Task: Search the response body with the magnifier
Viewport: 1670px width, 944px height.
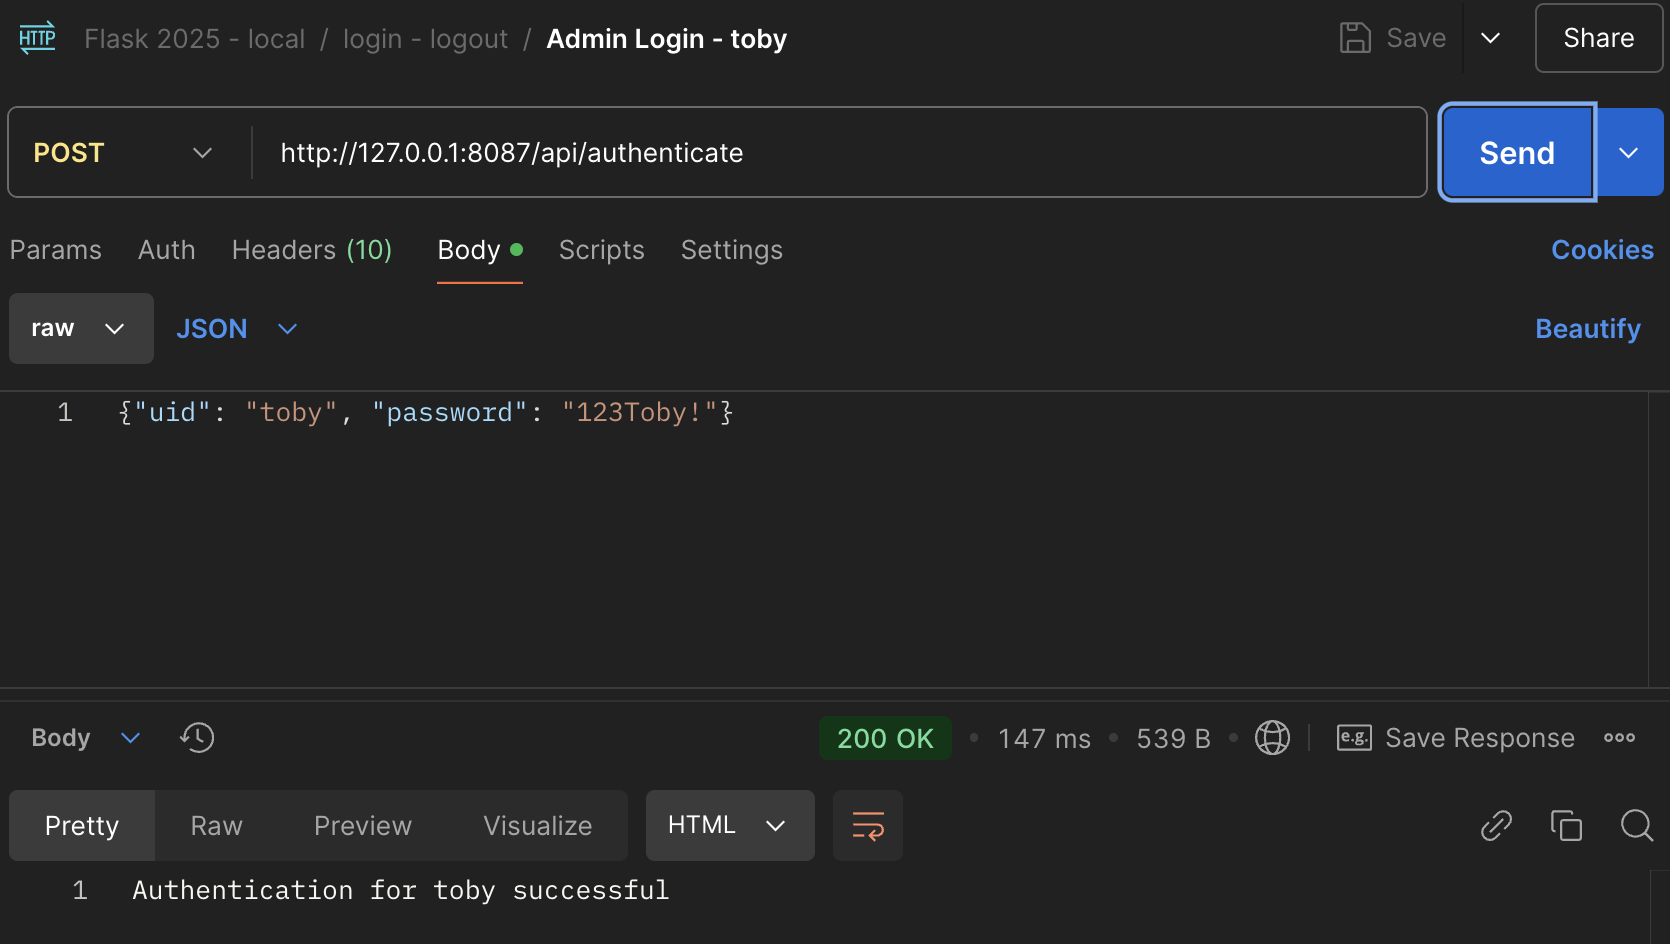Action: (x=1636, y=825)
